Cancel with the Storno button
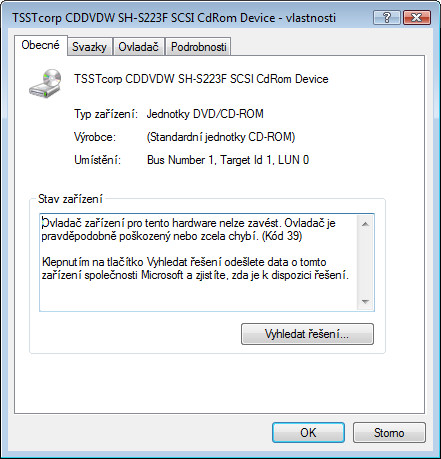This screenshot has height=459, width=441. click(x=389, y=433)
